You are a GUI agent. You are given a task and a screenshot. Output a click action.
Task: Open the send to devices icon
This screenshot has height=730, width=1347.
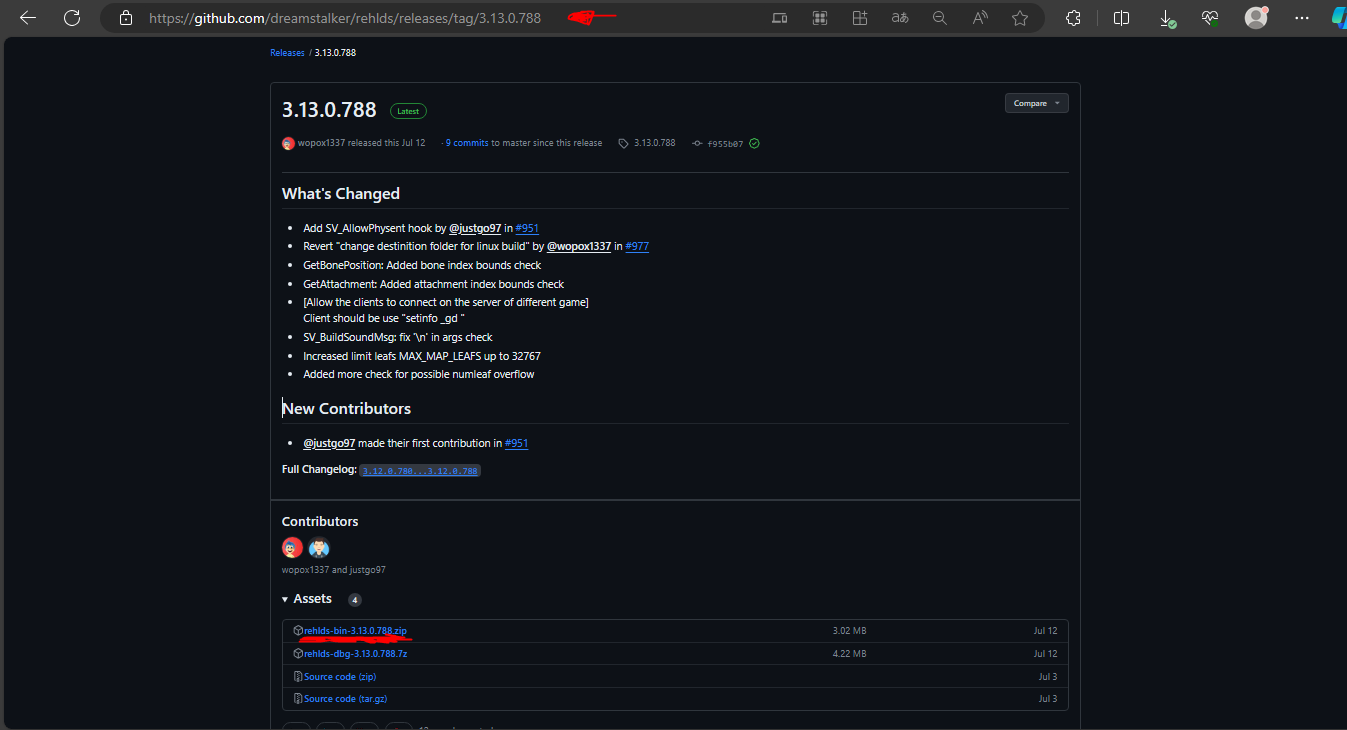tap(780, 18)
